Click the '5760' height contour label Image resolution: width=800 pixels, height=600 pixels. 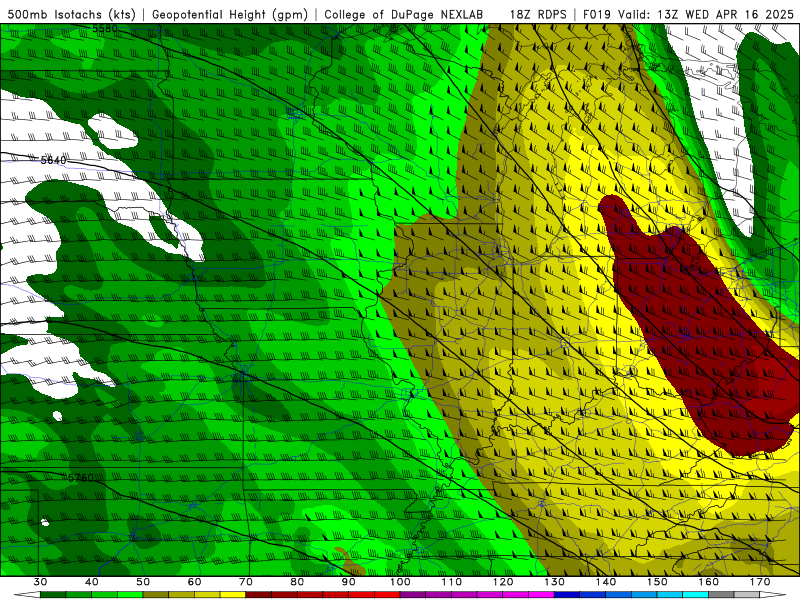click(81, 478)
